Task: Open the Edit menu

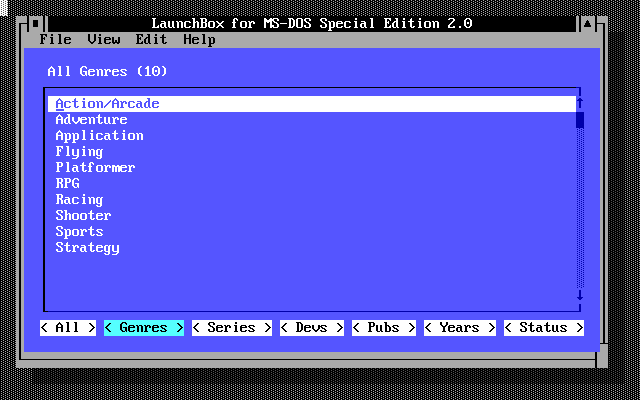Action: [151, 40]
